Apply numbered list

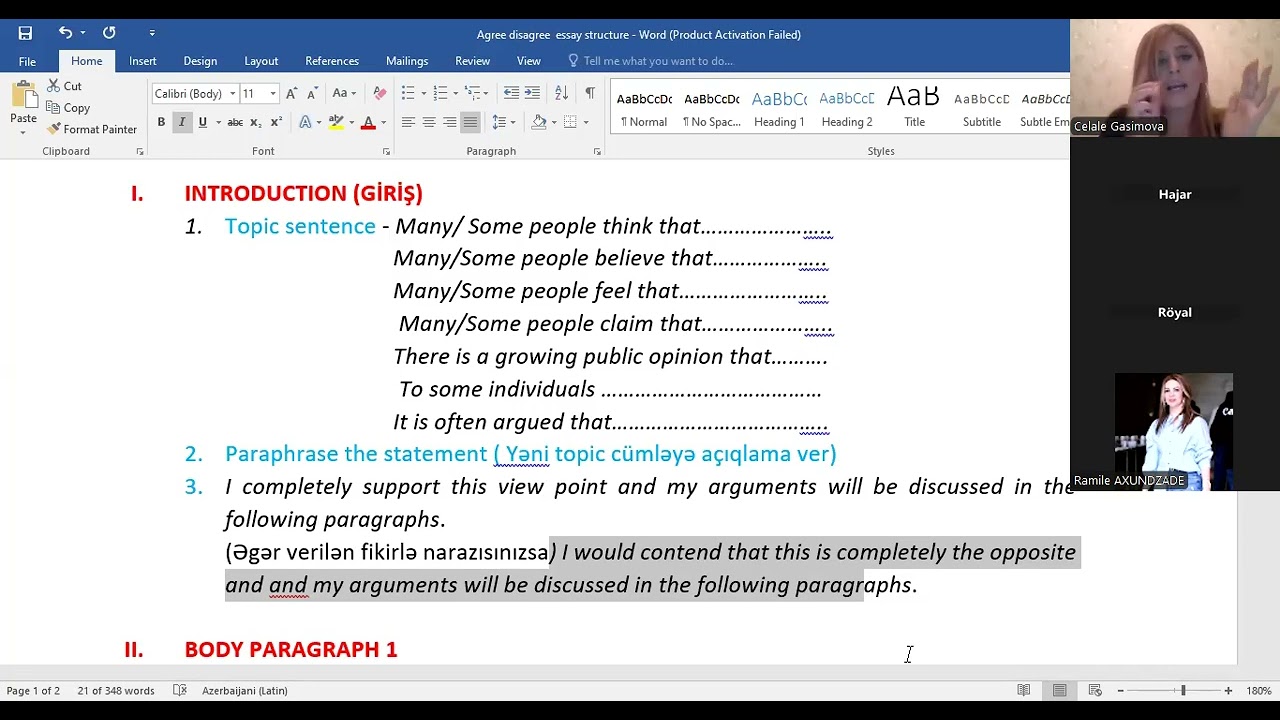tap(441, 93)
